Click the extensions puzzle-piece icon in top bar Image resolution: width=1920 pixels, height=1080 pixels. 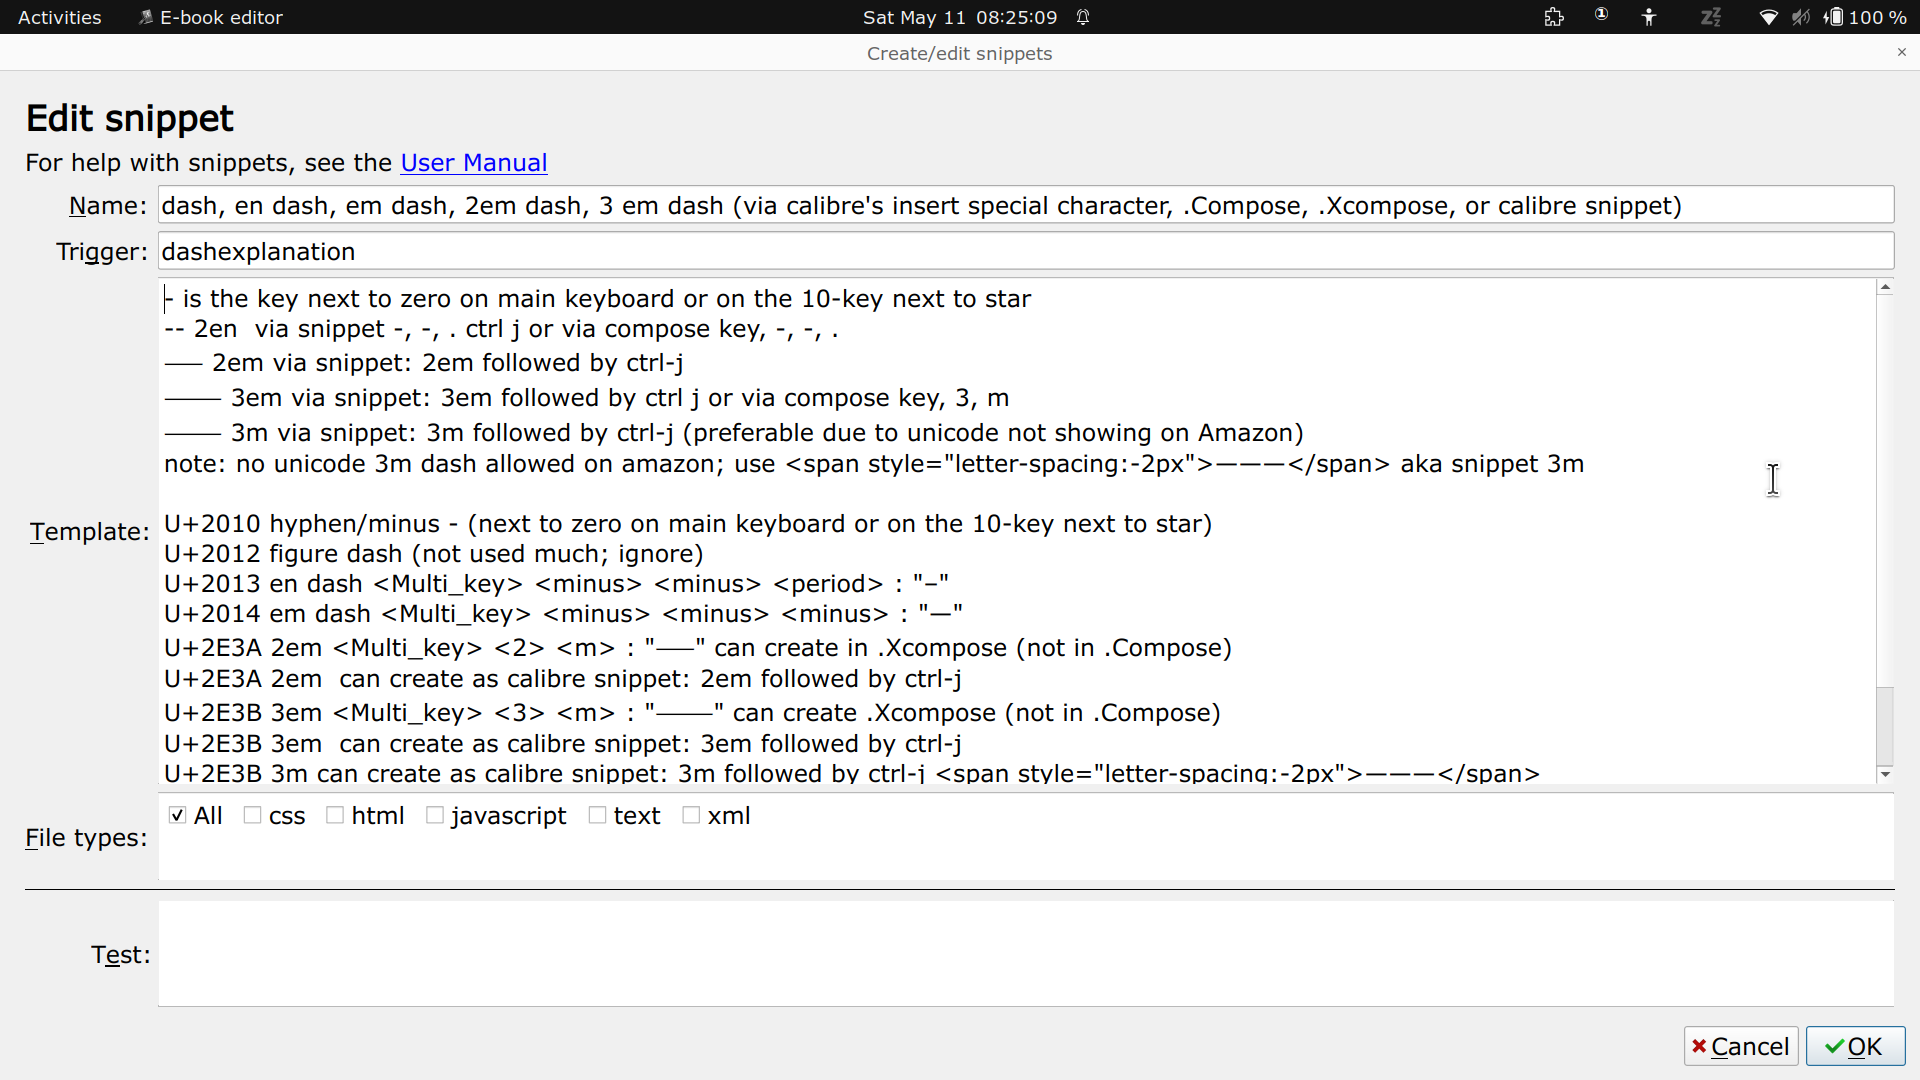1553,17
